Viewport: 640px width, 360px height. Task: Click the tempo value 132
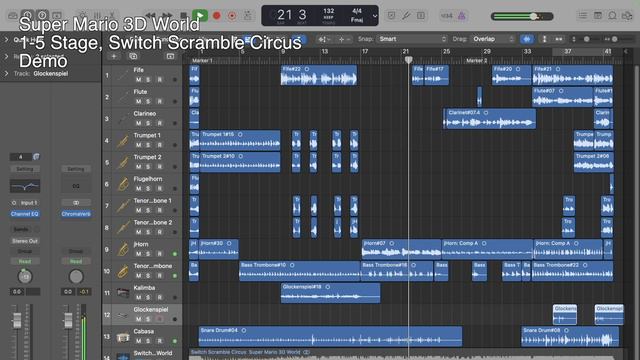pos(329,11)
